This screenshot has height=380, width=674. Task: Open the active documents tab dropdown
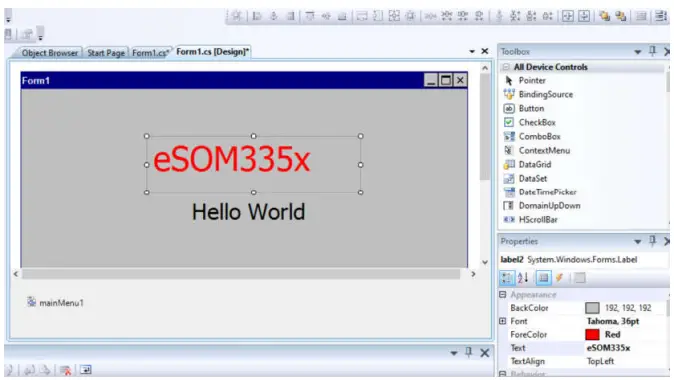[x=472, y=52]
